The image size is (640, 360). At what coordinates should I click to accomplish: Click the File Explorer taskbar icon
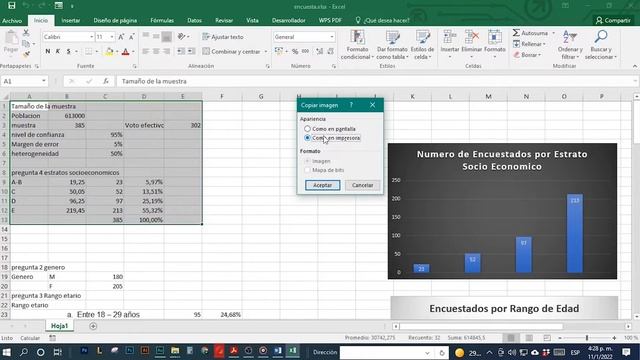pyautogui.click(x=175, y=351)
